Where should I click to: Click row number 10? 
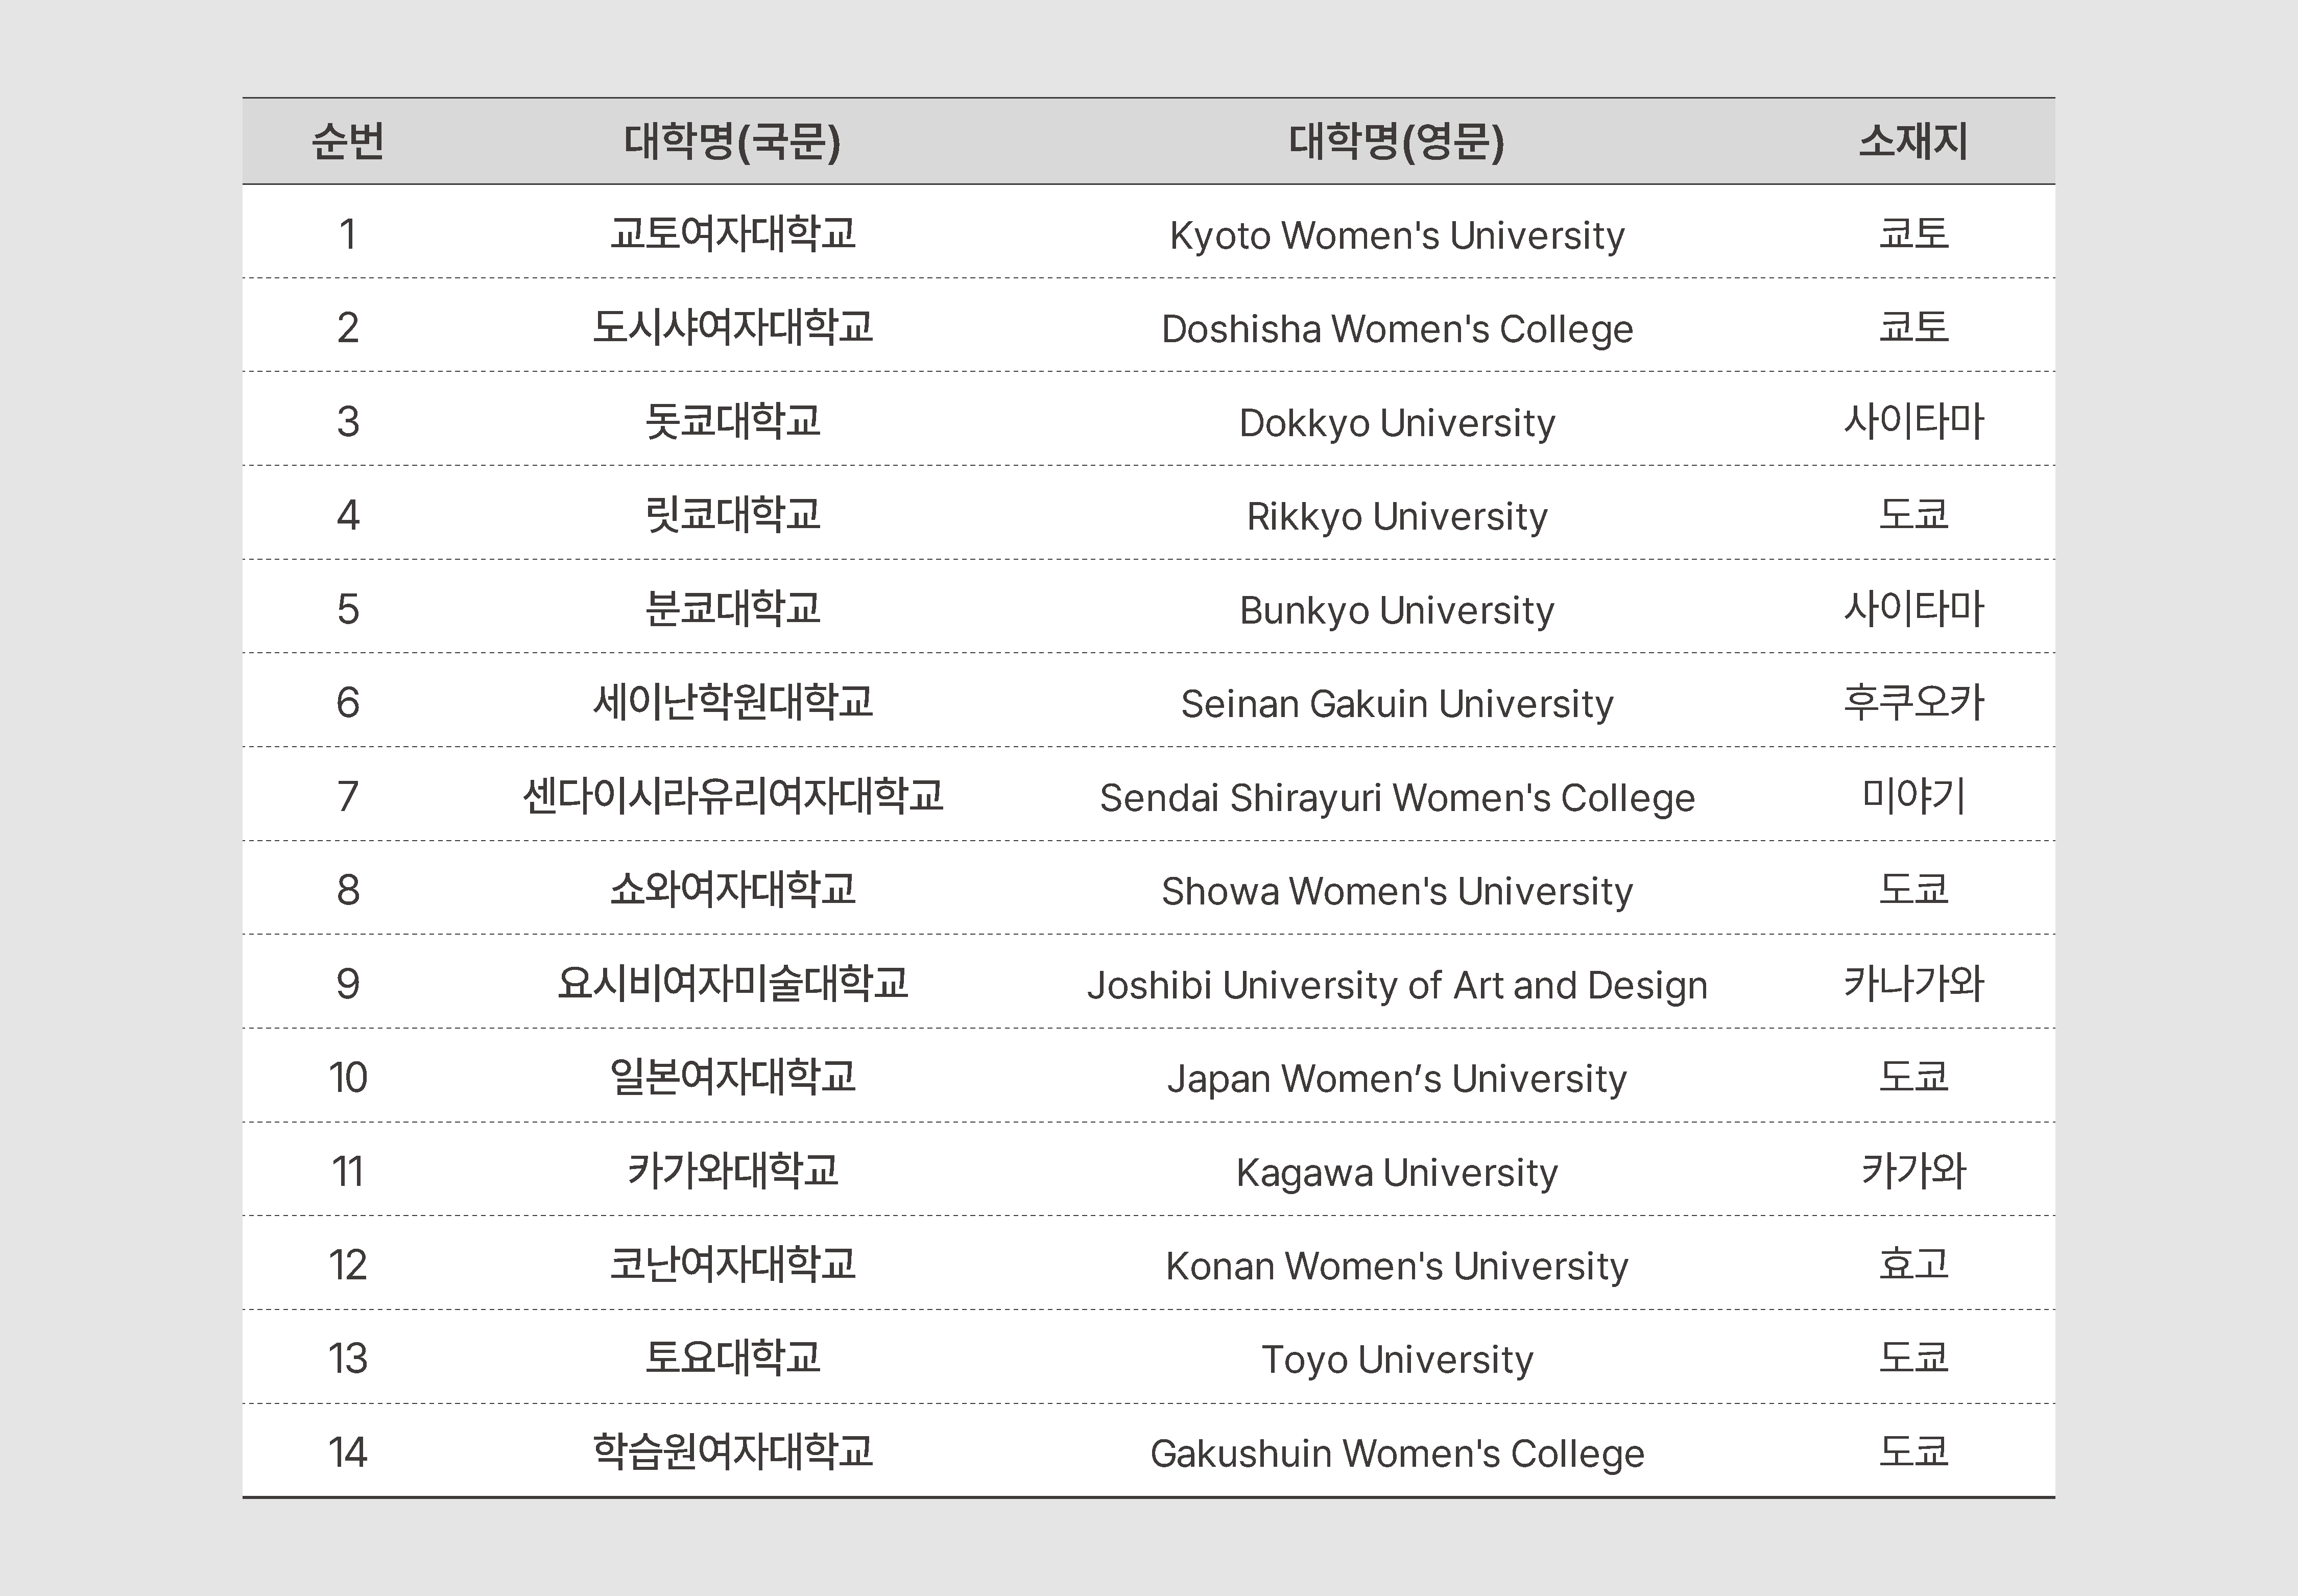pos(347,1078)
